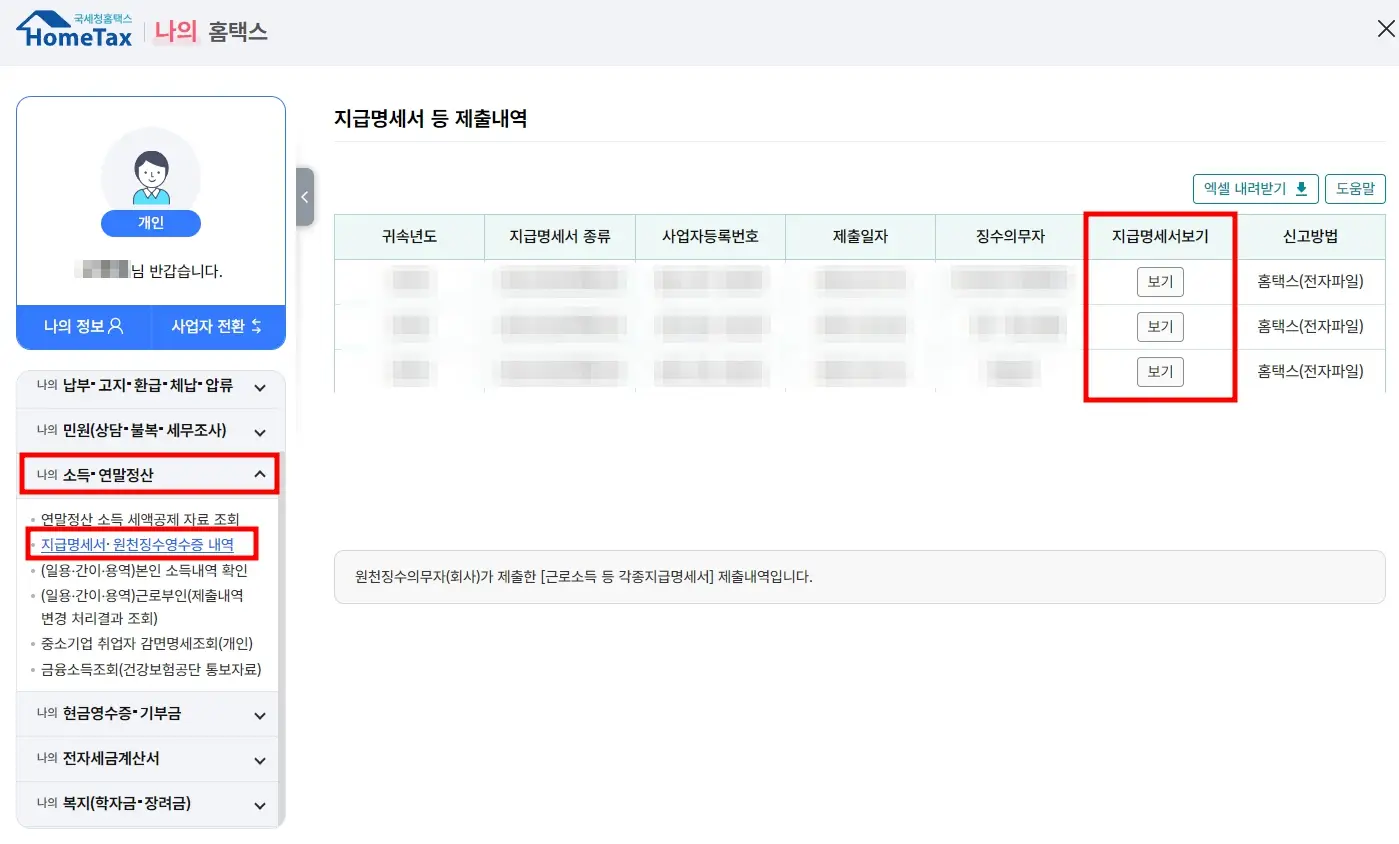Image resolution: width=1399 pixels, height=844 pixels.
Task: Close the 나의 홈택스 window
Action: [x=1384, y=28]
